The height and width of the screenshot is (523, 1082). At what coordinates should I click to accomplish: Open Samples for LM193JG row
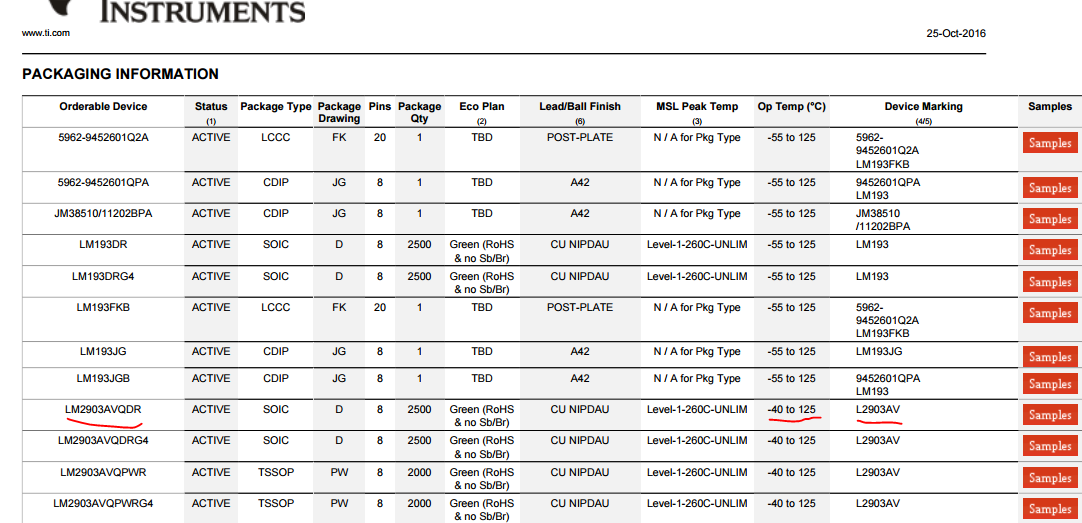coord(1050,357)
